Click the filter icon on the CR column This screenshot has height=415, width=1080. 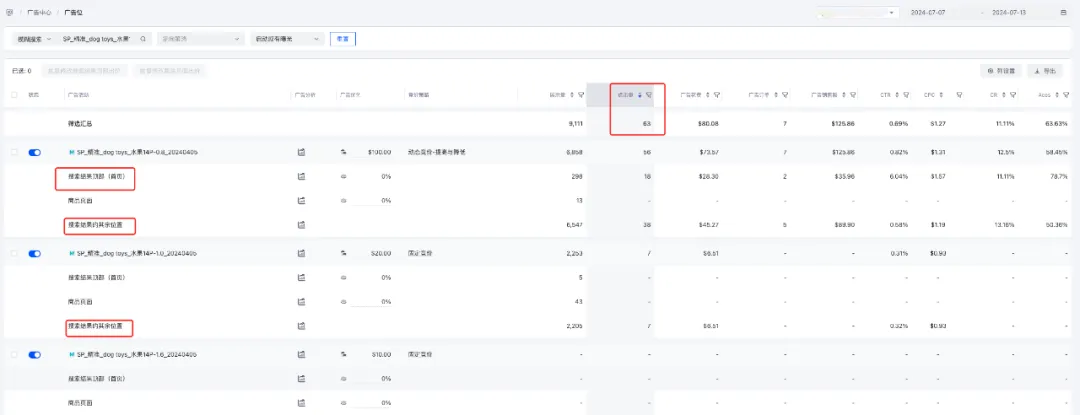coord(1012,95)
